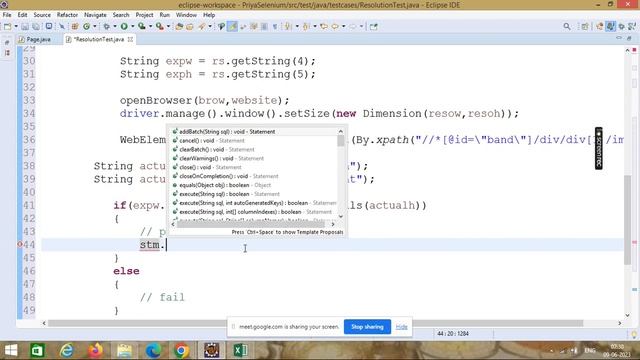Click the Coverage launch icon
Image resolution: width=640 pixels, height=360 pixels.
tap(142, 27)
